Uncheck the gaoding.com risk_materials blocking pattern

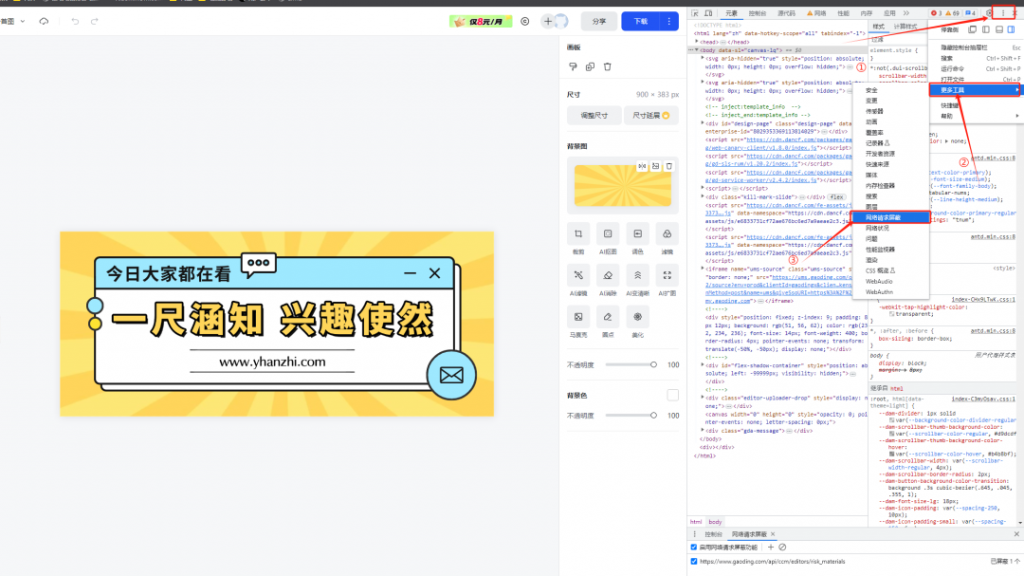tap(694, 561)
